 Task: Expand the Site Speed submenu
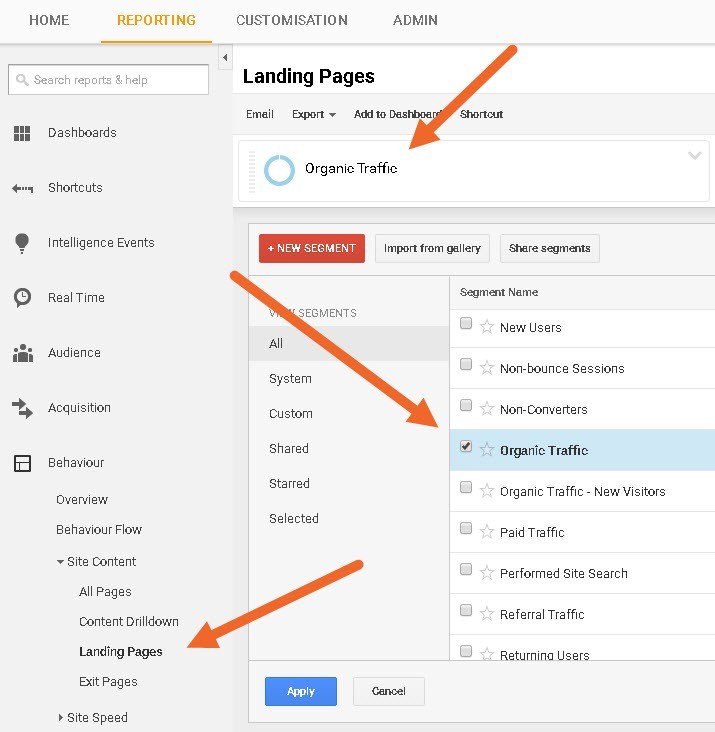(60, 717)
